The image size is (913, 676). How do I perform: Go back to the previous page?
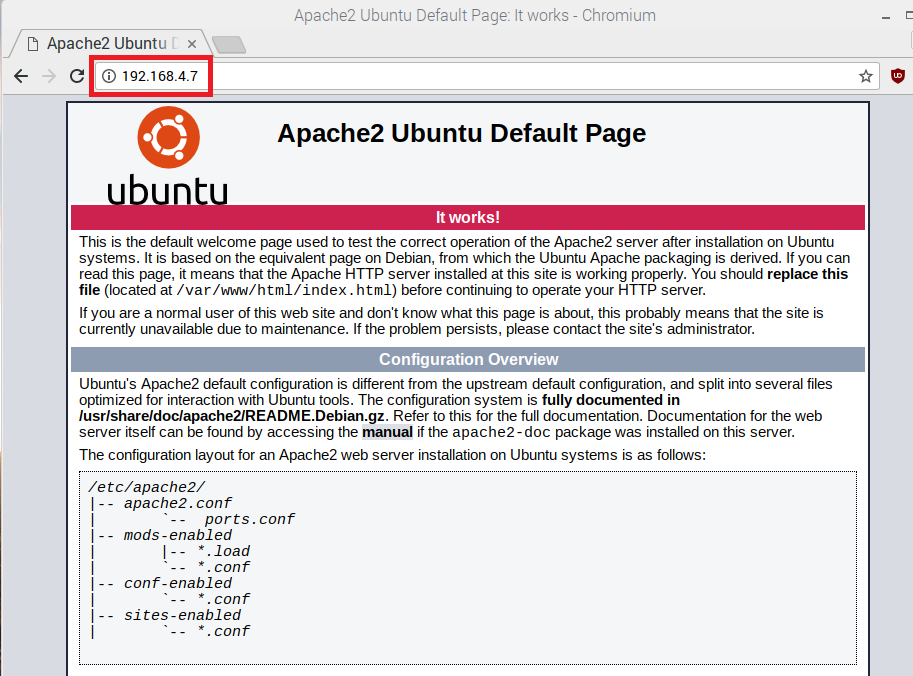click(21, 76)
